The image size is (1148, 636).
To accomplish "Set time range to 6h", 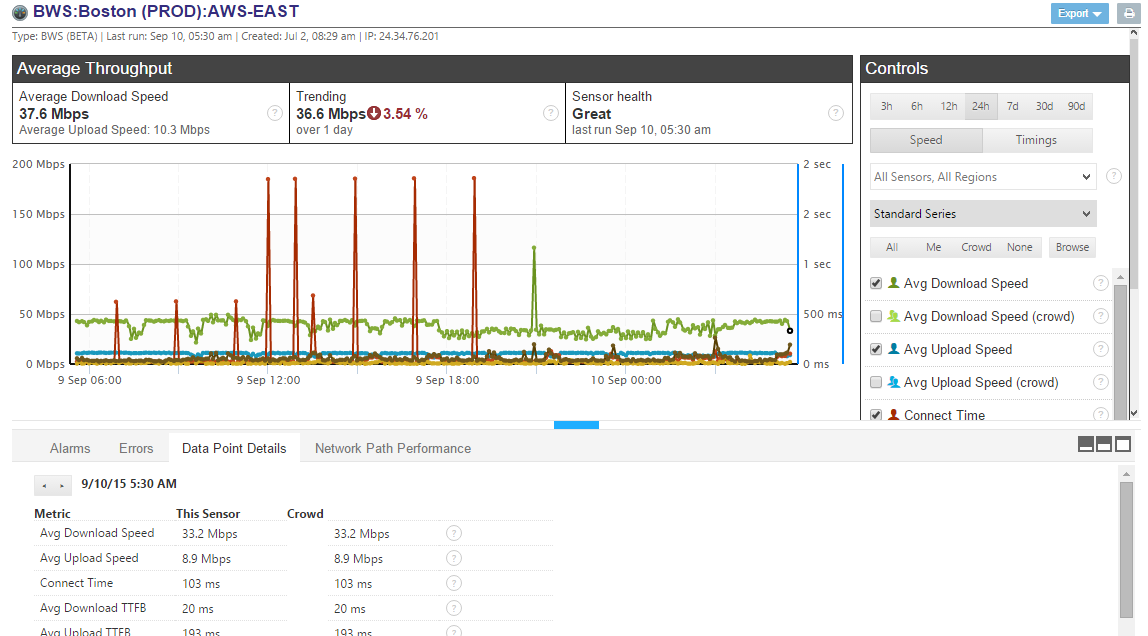I will 917,106.
